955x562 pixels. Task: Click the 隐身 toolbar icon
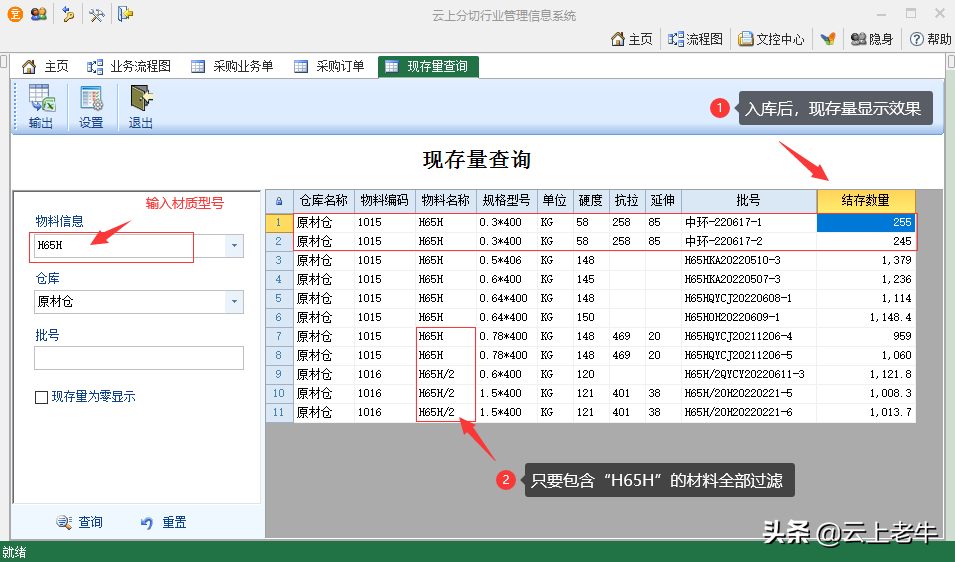872,39
